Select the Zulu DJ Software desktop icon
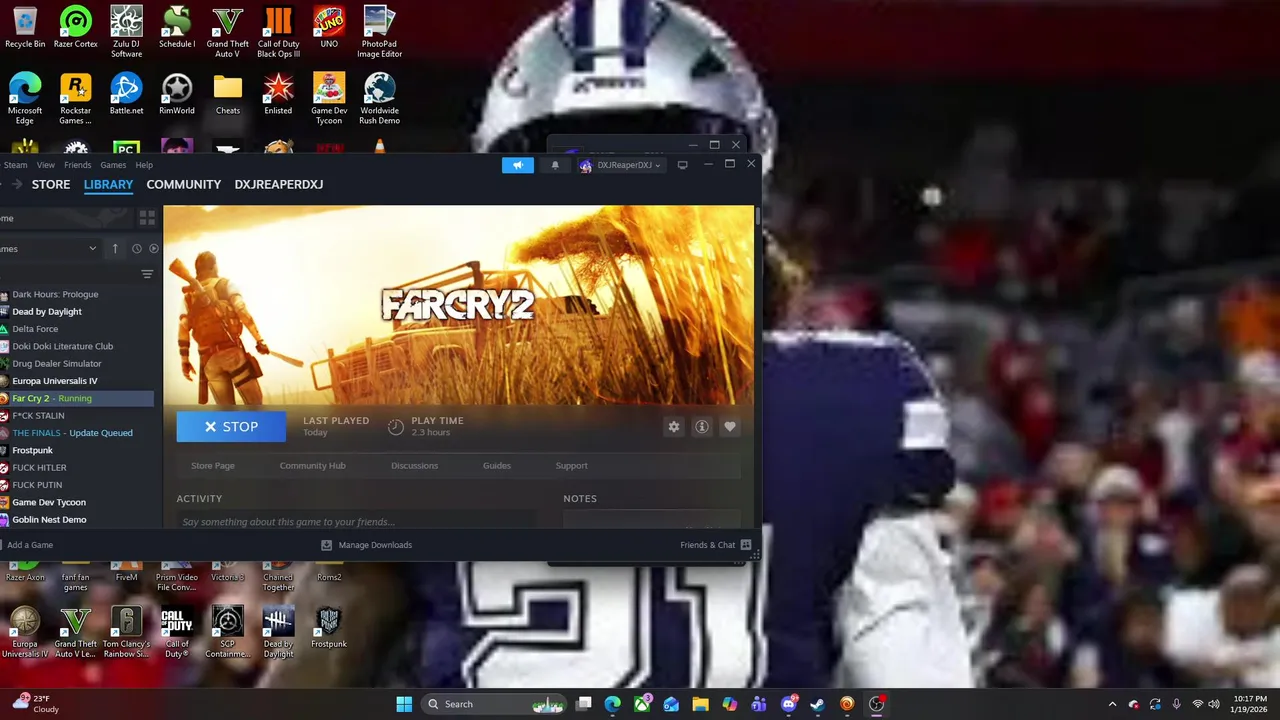Image resolution: width=1280 pixels, height=720 pixels. 126,31
